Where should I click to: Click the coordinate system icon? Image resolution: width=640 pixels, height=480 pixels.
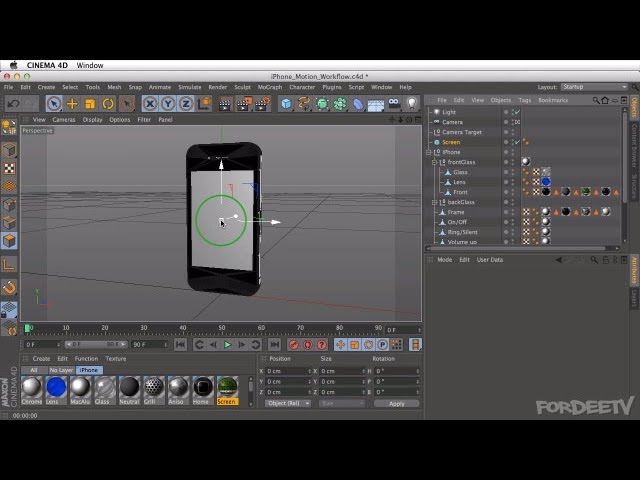click(204, 104)
